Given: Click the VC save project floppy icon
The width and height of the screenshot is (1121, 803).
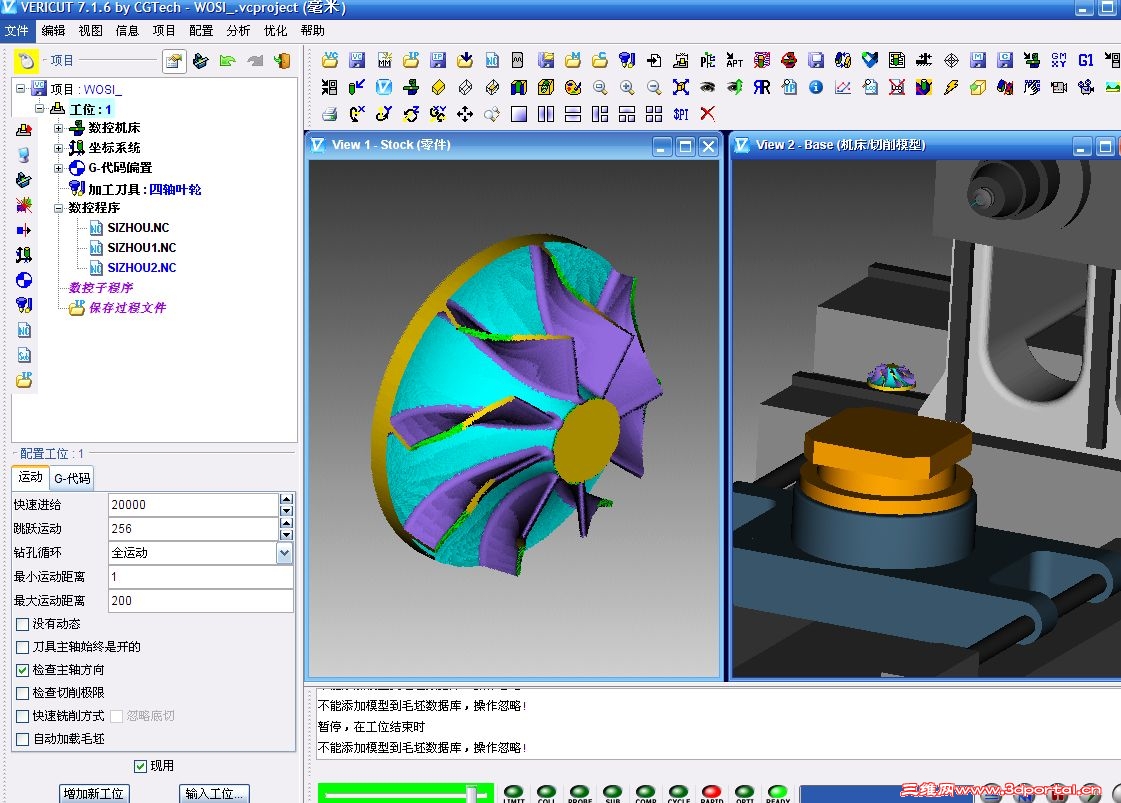Looking at the screenshot, I should click(x=357, y=60).
